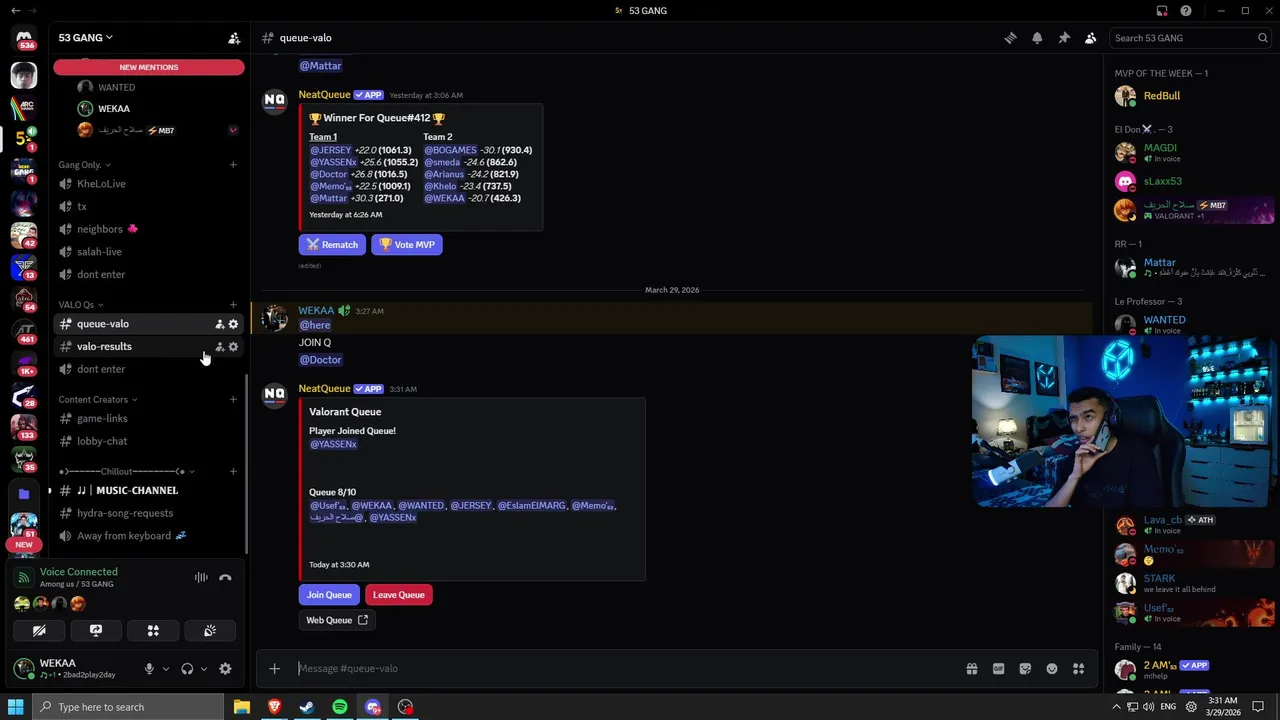
Task: Show pinned messages
Action: point(1064,38)
